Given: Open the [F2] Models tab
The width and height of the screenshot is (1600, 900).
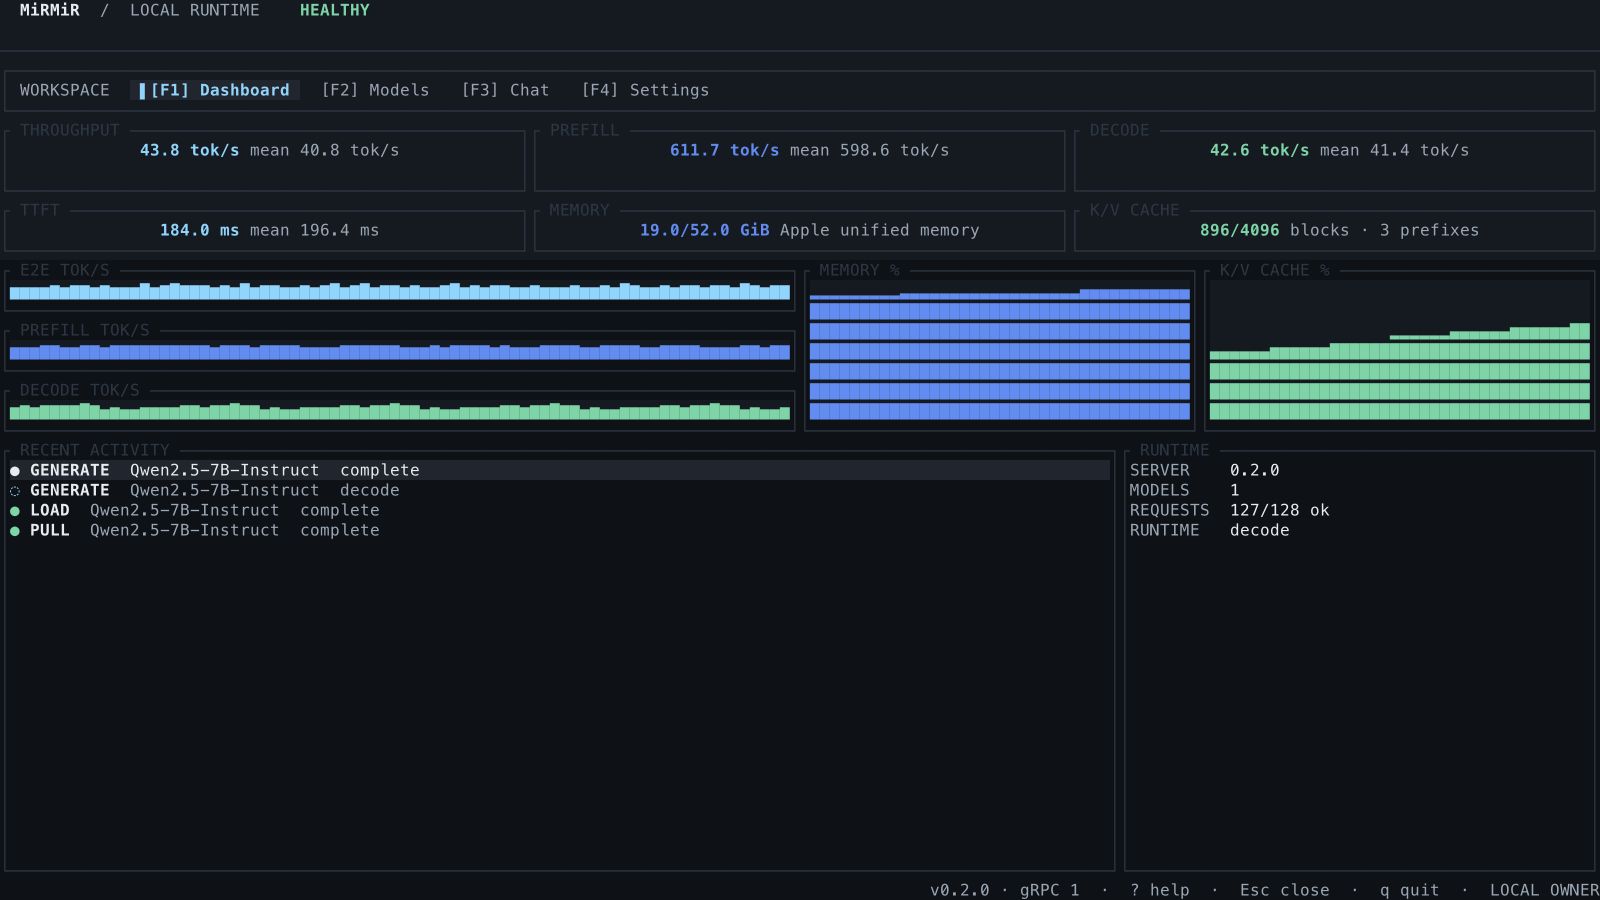Looking at the screenshot, I should coord(375,90).
